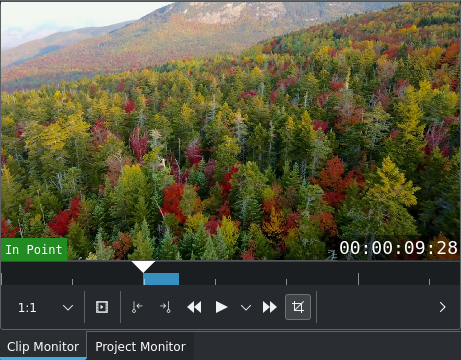Expand the play options dropdown arrow
461x360 pixels.
[x=246, y=307]
